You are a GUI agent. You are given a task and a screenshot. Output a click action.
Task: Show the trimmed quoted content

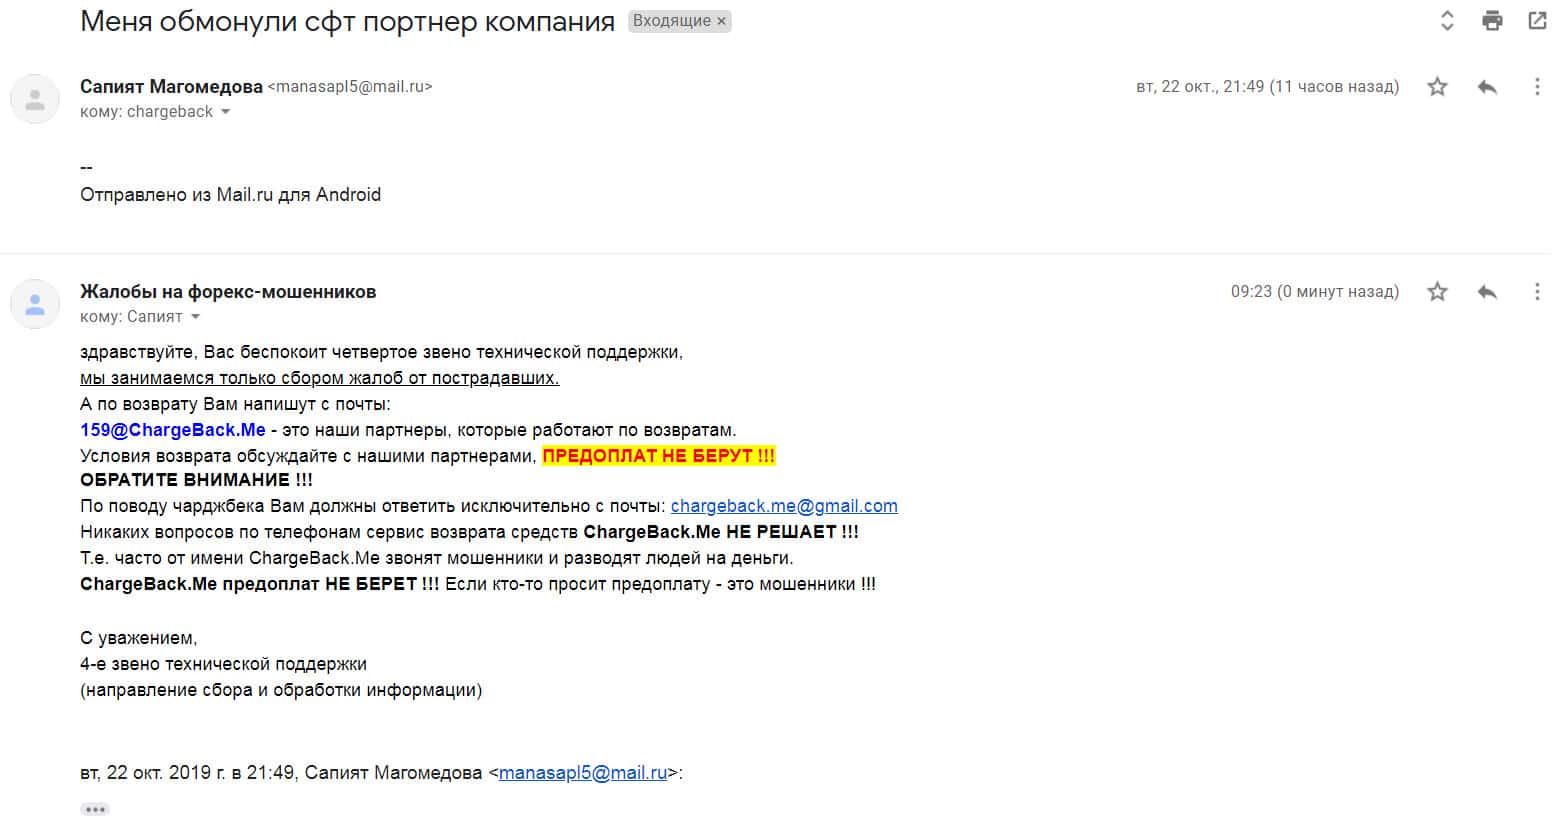(x=95, y=809)
